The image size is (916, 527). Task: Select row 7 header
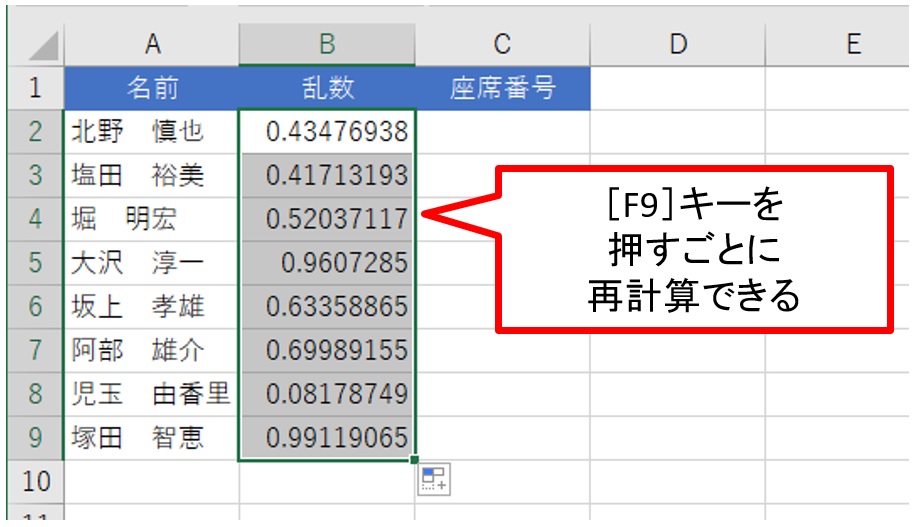click(x=35, y=351)
